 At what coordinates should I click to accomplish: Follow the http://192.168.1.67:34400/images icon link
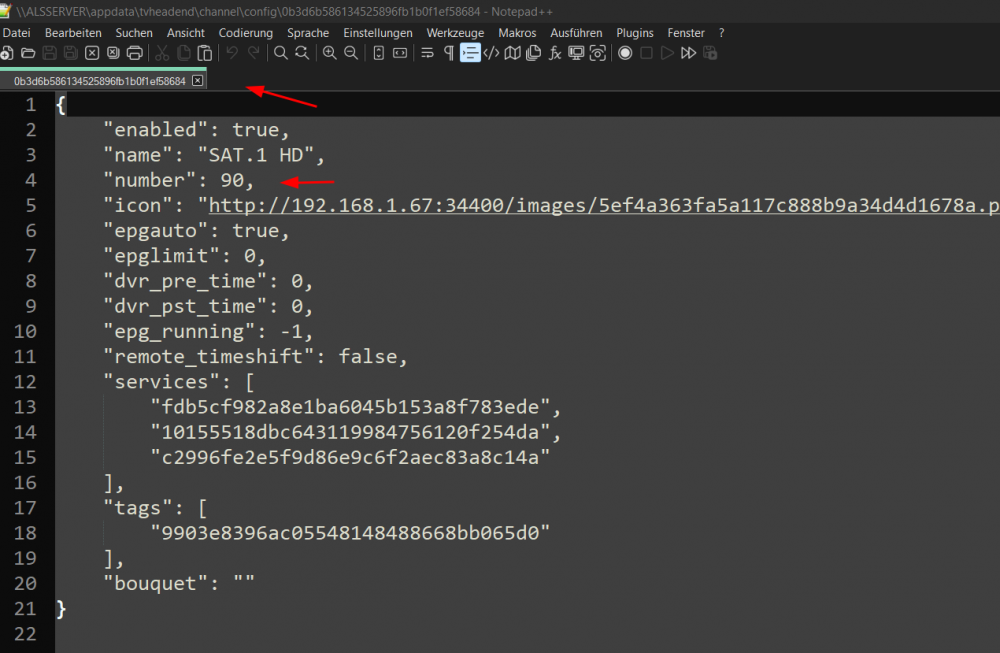pyautogui.click(x=604, y=205)
